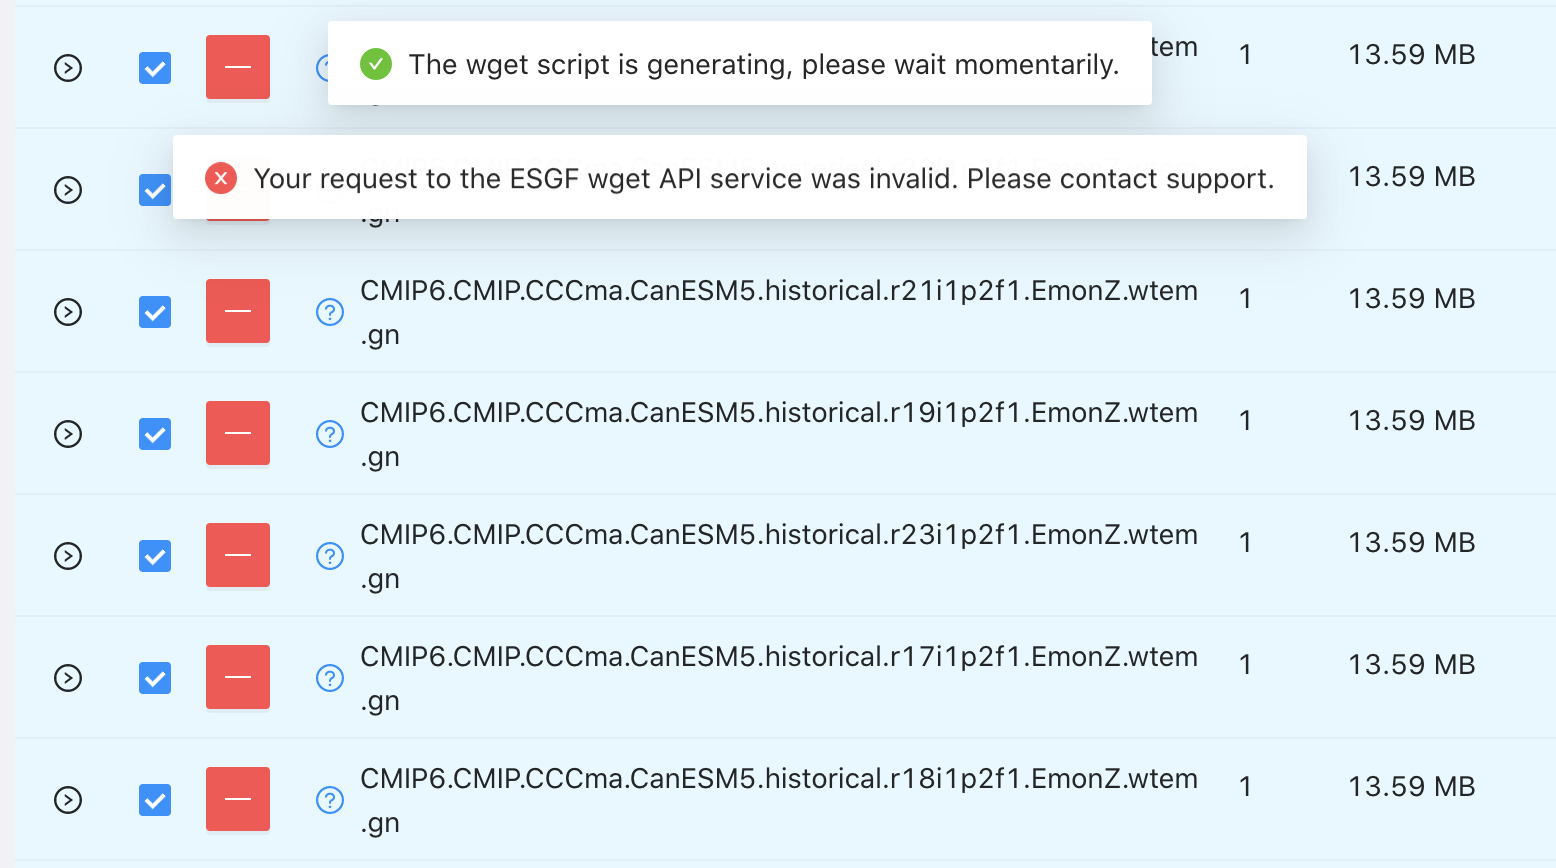Expand the r23i1p2f1 row details
The image size is (1556, 868).
67,555
